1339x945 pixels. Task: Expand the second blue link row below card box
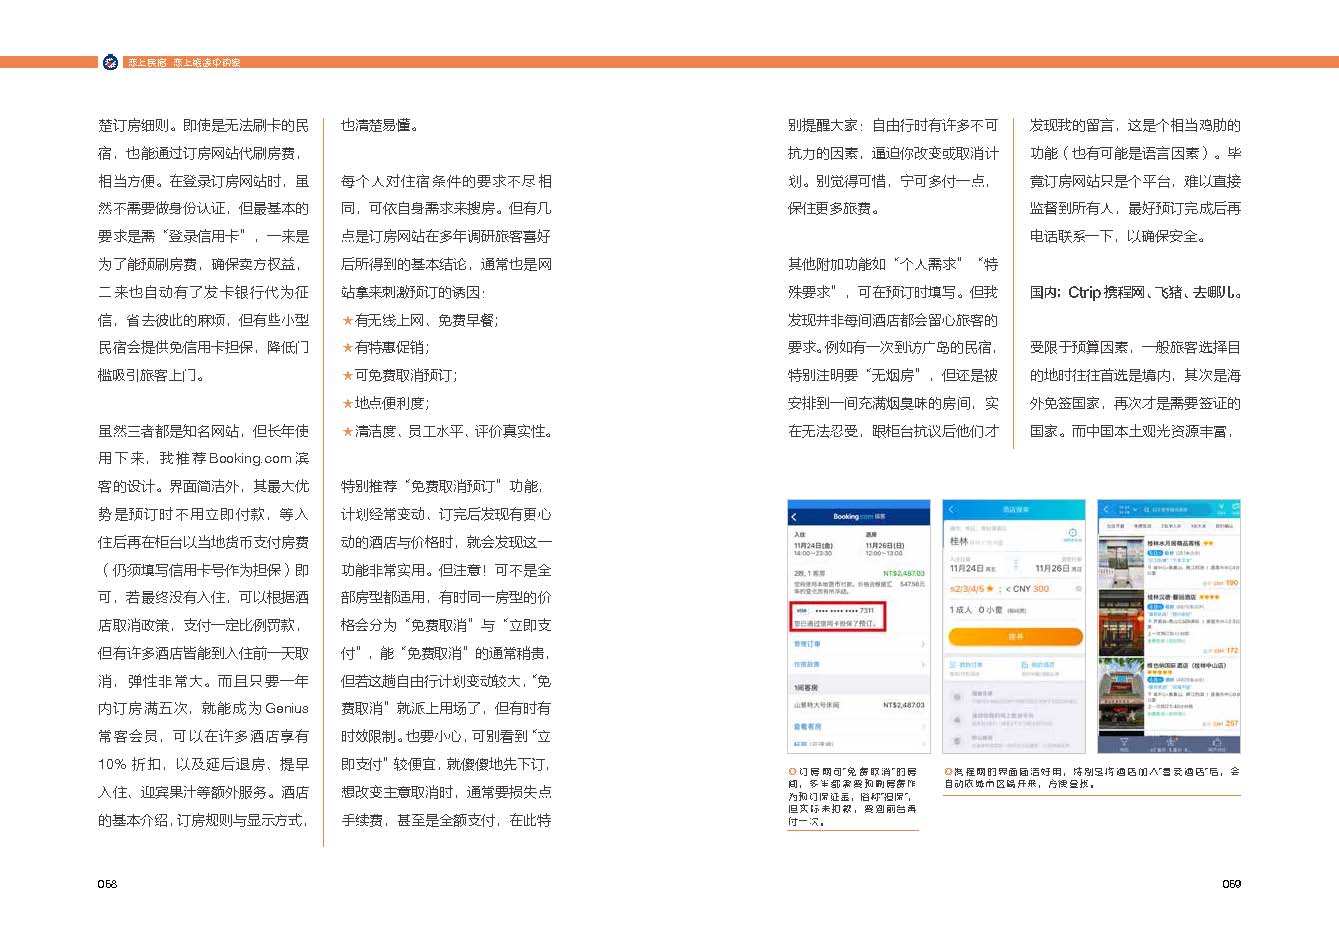[x=922, y=664]
